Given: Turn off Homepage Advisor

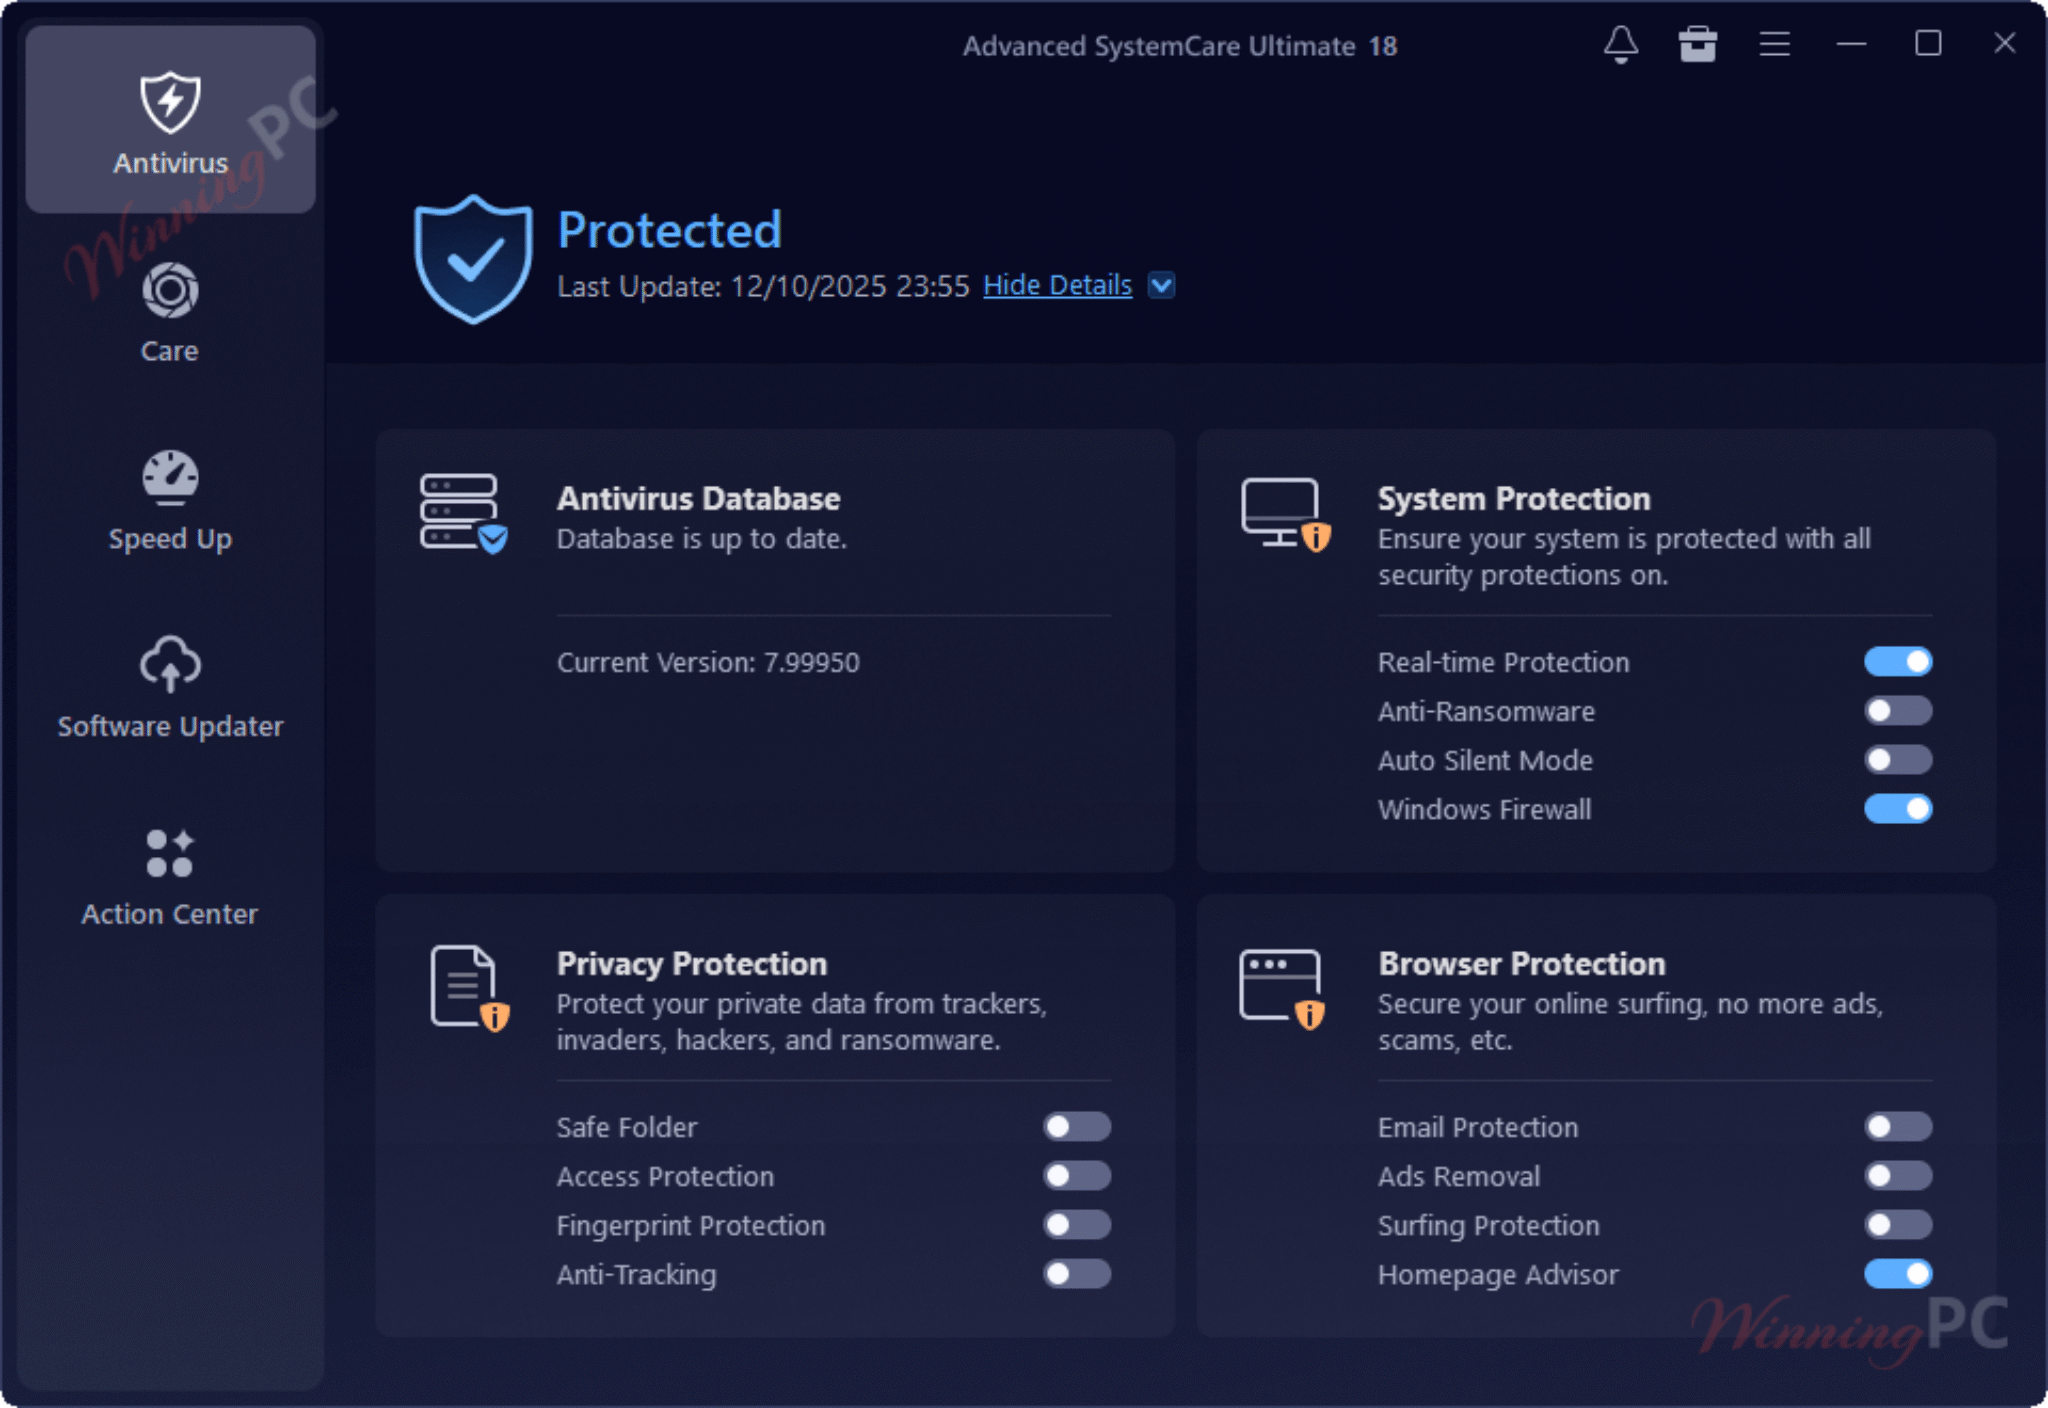Looking at the screenshot, I should coord(1898,1273).
